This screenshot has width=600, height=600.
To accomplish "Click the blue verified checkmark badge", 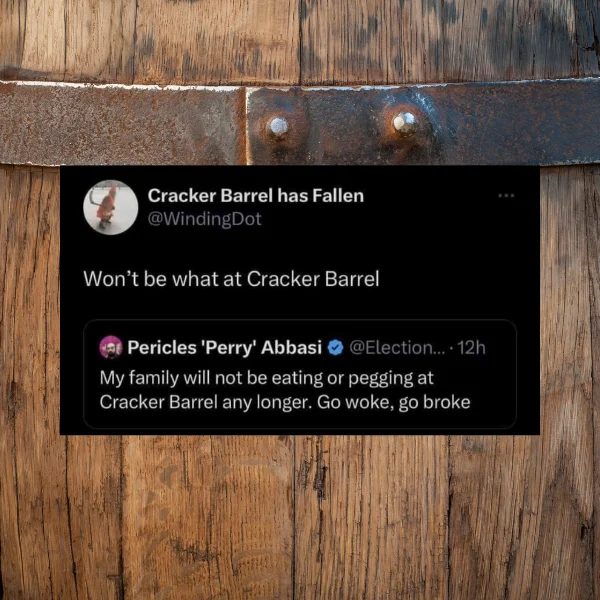I will [336, 347].
